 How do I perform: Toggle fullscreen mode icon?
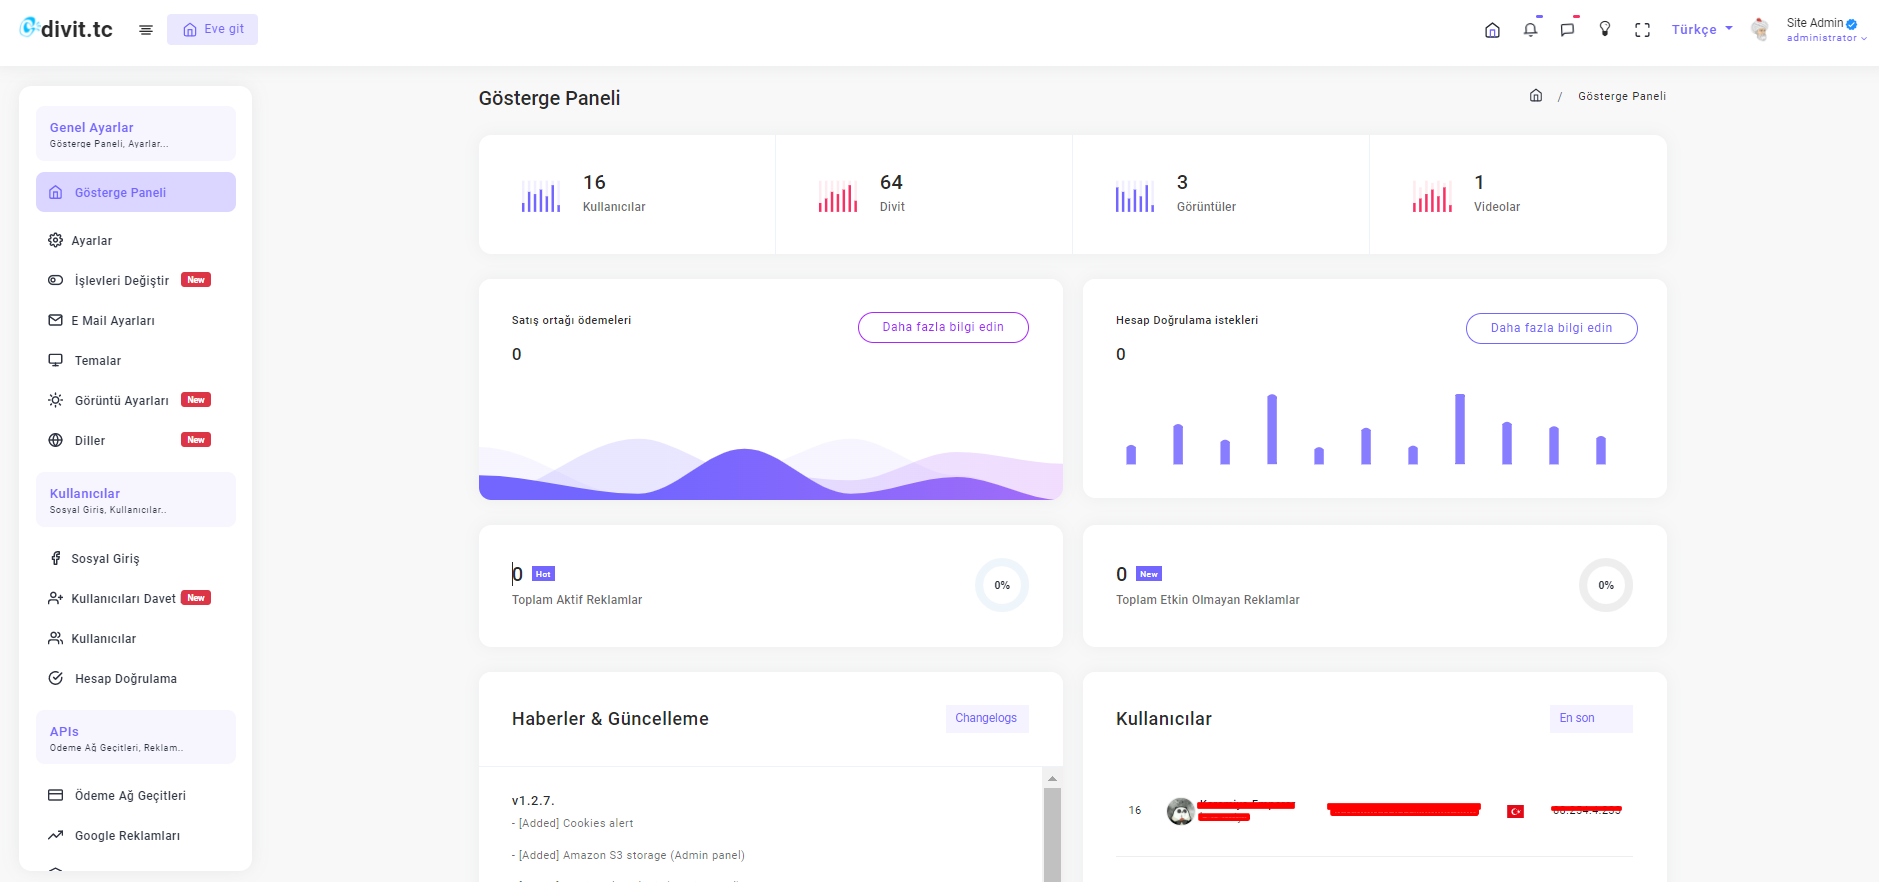[x=1642, y=30]
